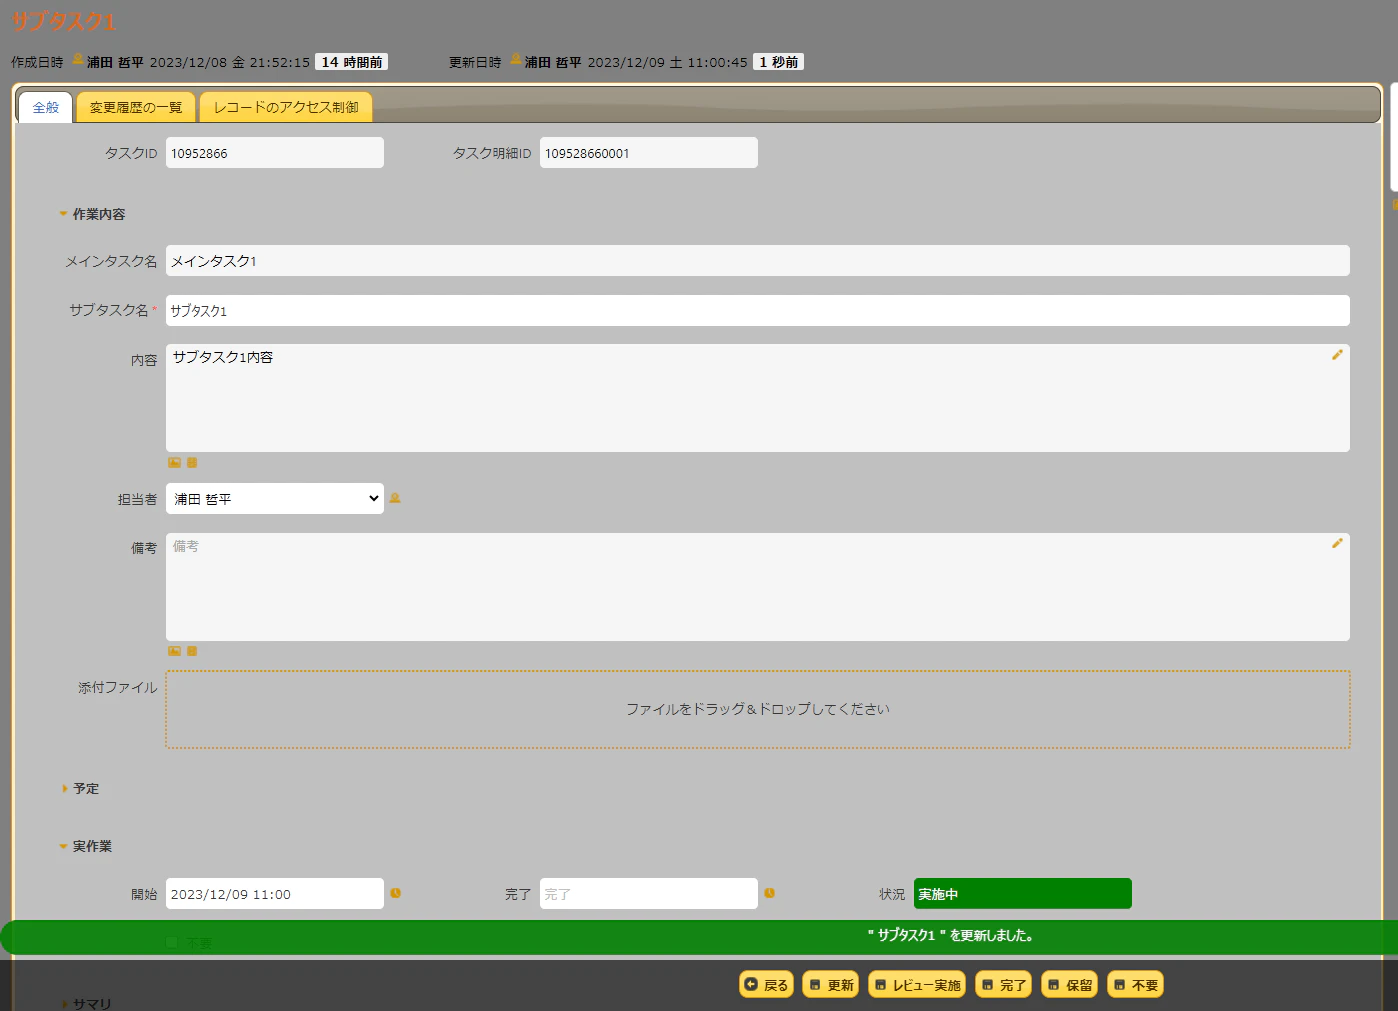Click the 戻る button
Viewport: 1398px width, 1011px height.
(x=767, y=985)
